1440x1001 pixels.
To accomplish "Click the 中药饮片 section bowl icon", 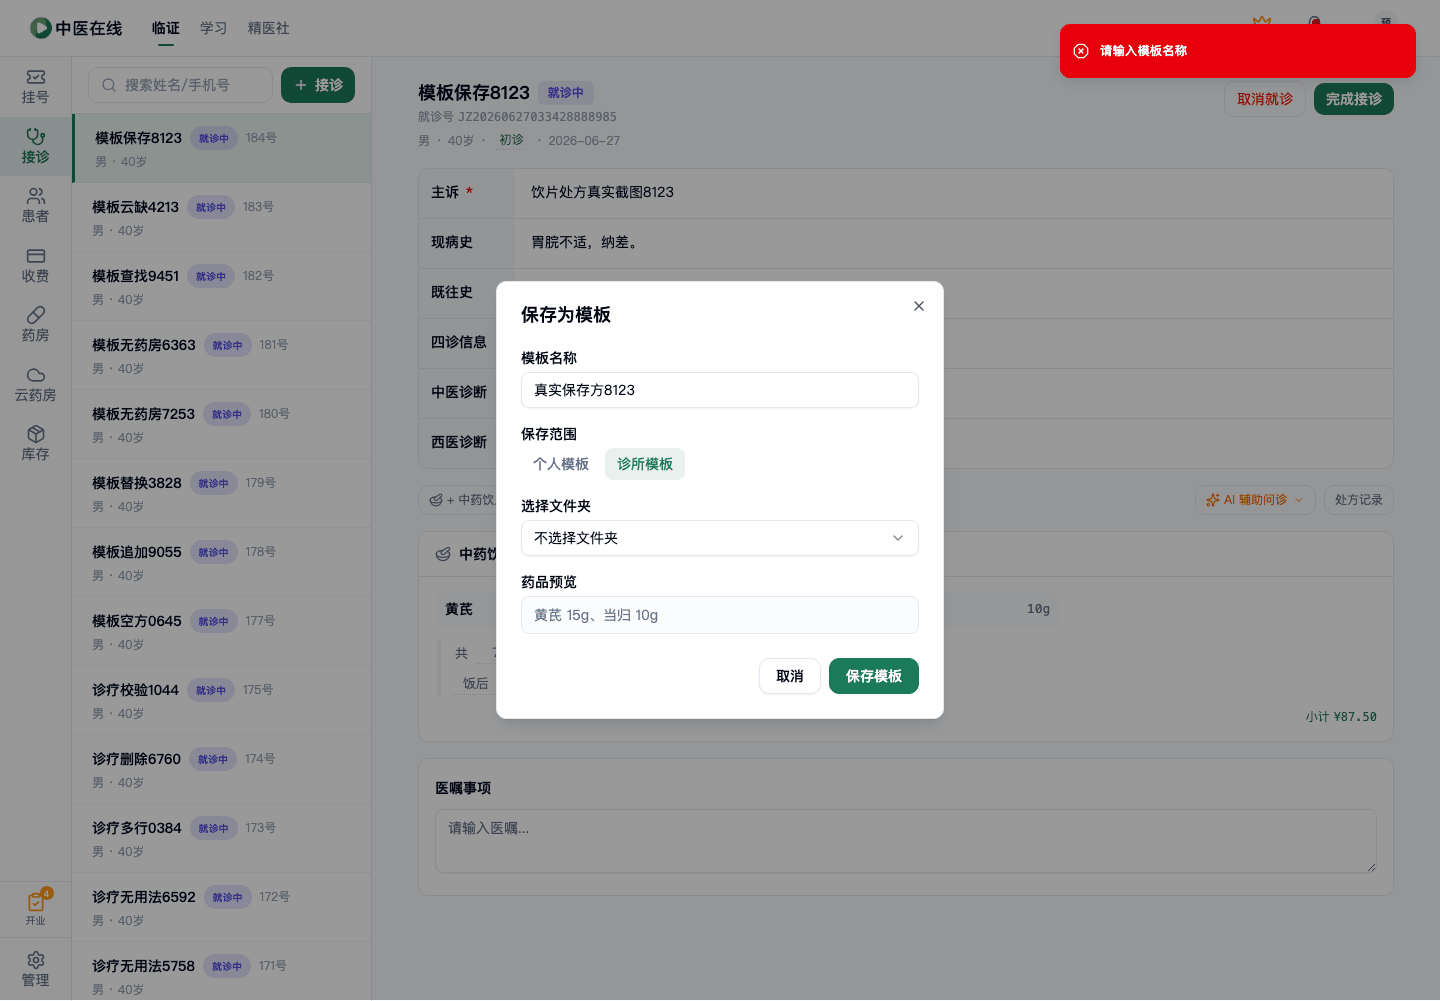I will point(443,554).
